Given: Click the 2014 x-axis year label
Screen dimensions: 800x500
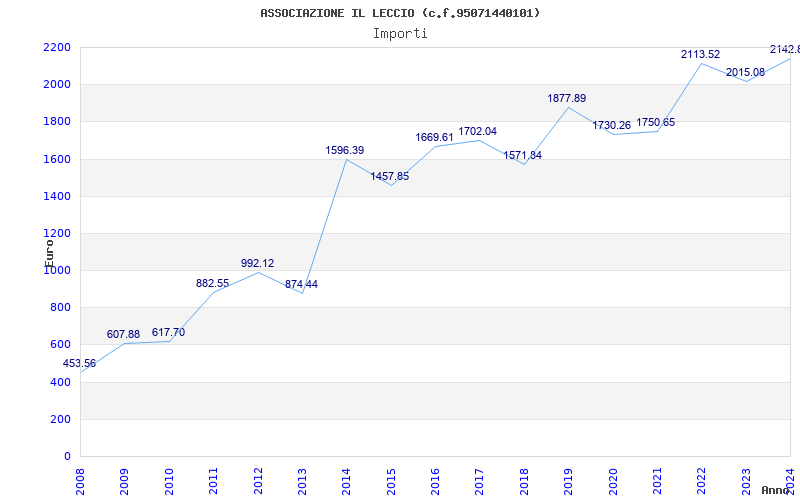Looking at the screenshot, I should click(x=346, y=481).
